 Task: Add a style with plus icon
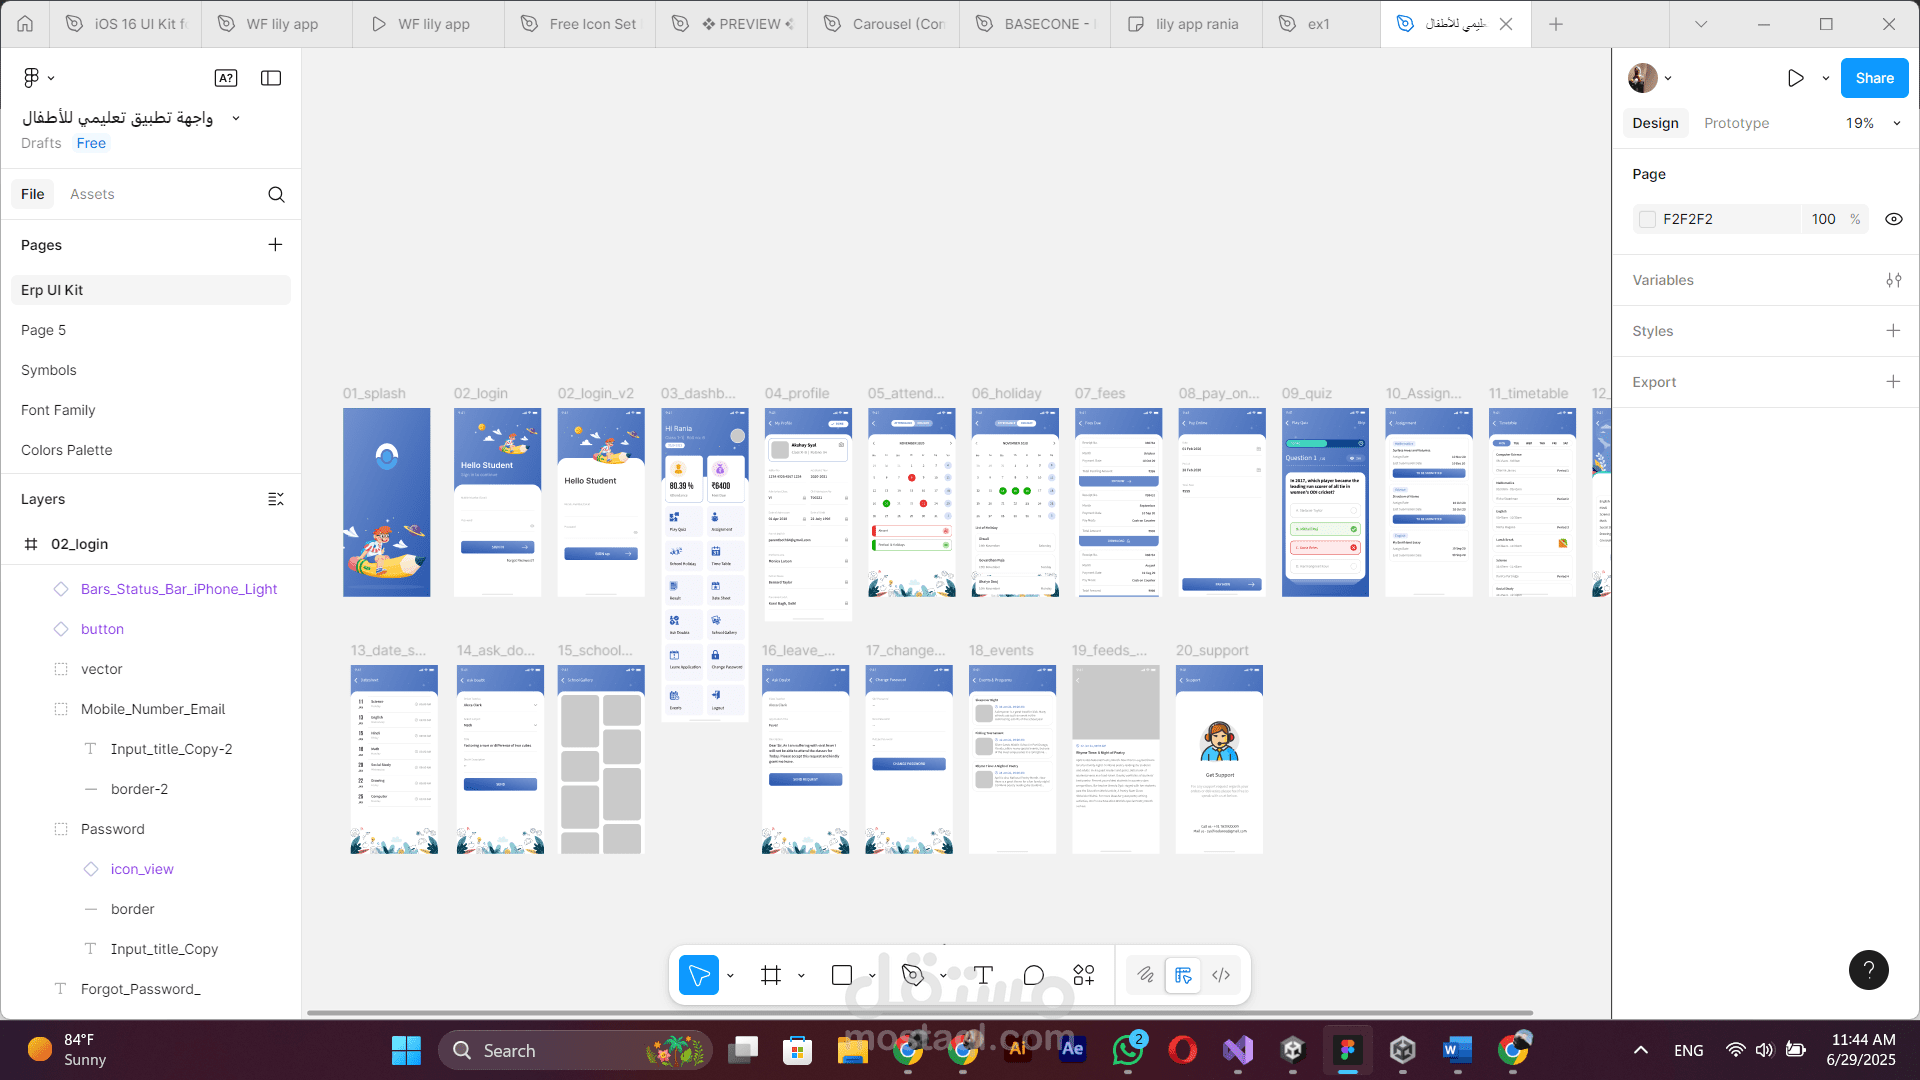[1893, 331]
